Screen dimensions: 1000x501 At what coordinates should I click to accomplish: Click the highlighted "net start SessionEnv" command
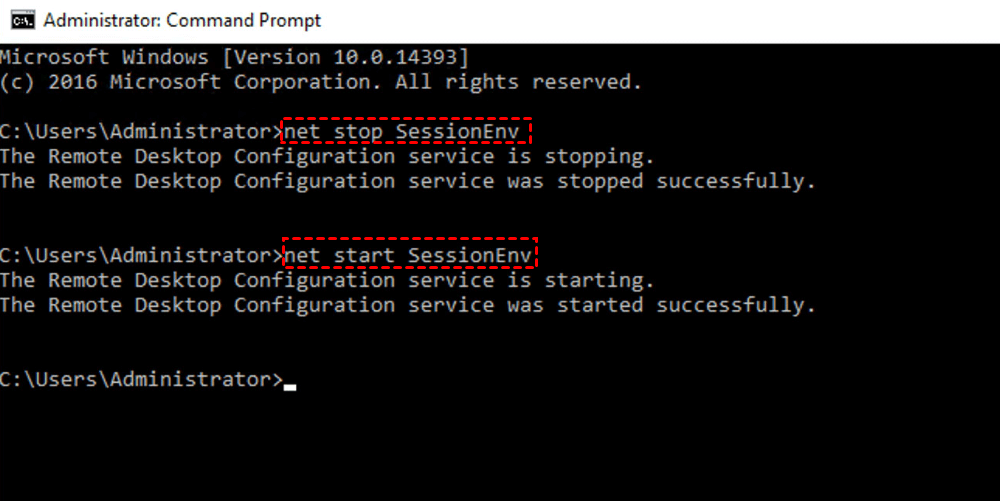(411, 256)
